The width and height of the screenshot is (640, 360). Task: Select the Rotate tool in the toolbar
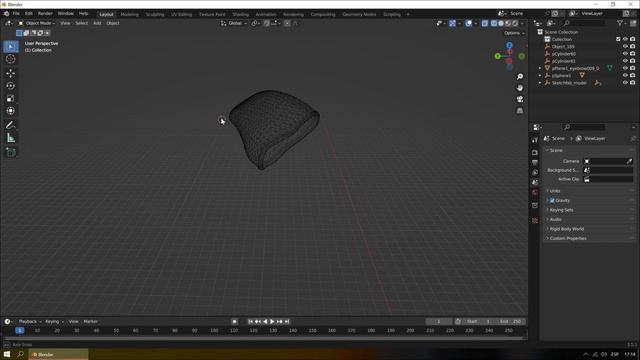pyautogui.click(x=11, y=86)
